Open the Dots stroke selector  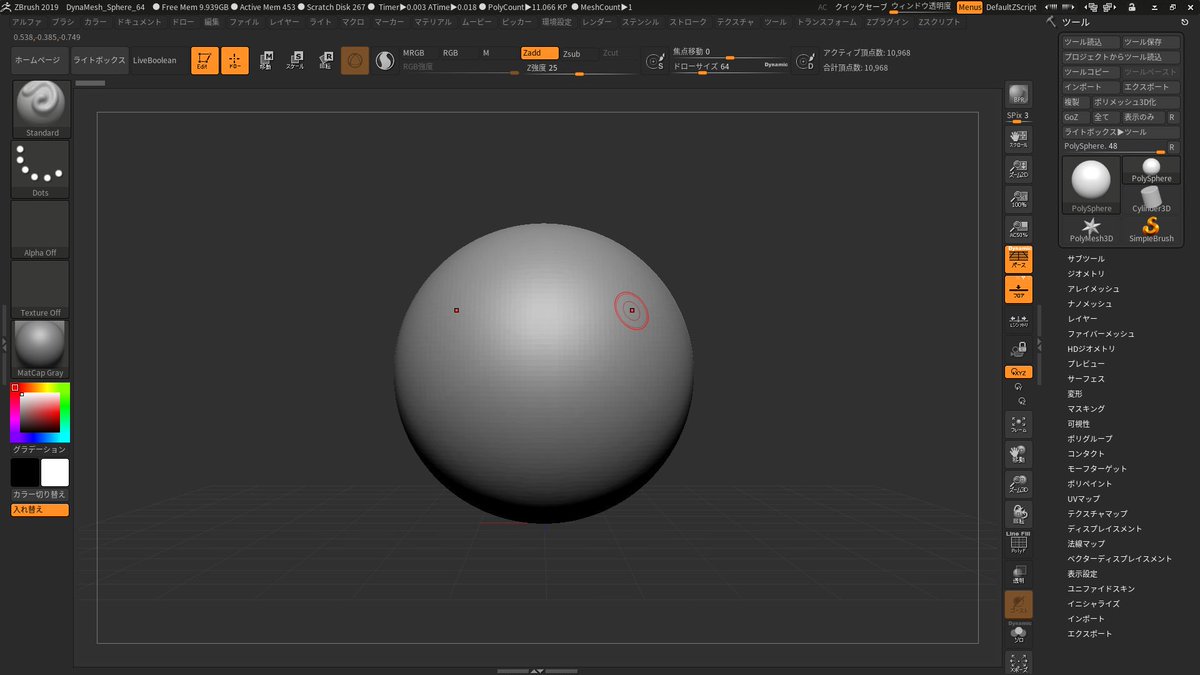(41, 169)
